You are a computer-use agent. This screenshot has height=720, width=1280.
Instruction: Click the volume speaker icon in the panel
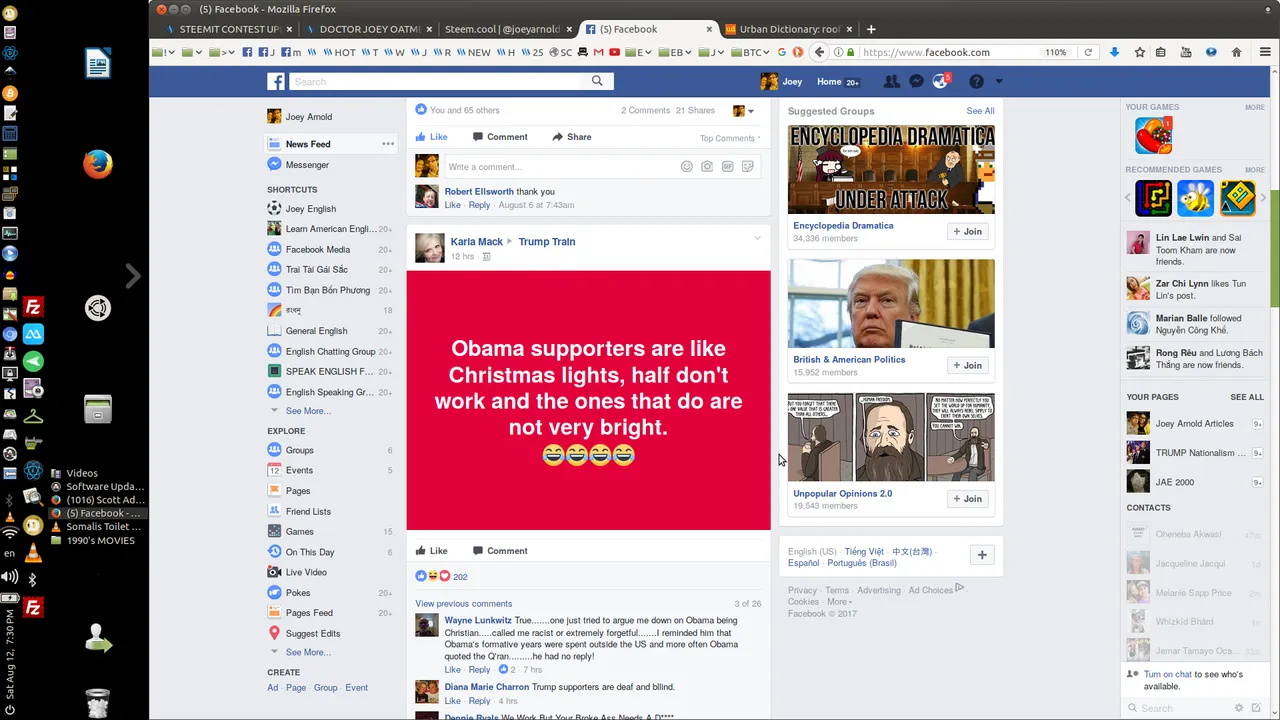pyautogui.click(x=9, y=577)
